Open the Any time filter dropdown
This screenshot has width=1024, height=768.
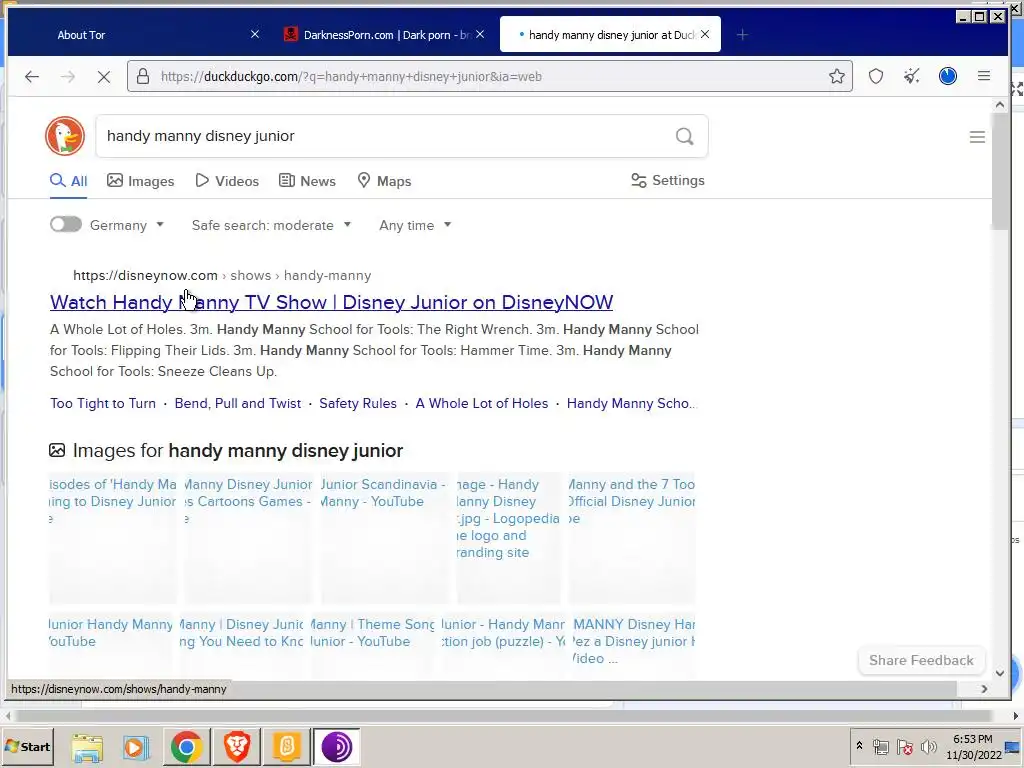point(415,225)
